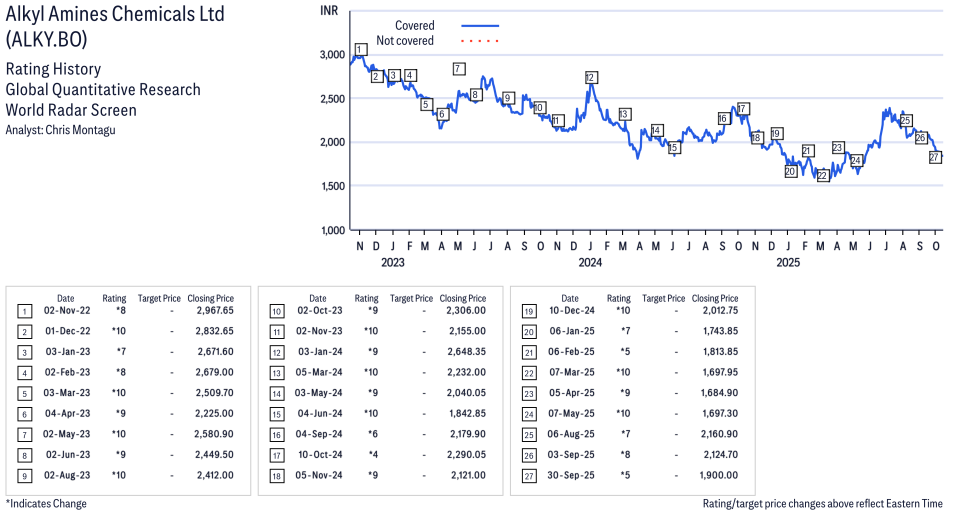Click the Alkyl Amines Chemicals Ltd title
Image resolution: width=954 pixels, height=510 pixels.
click(x=115, y=14)
